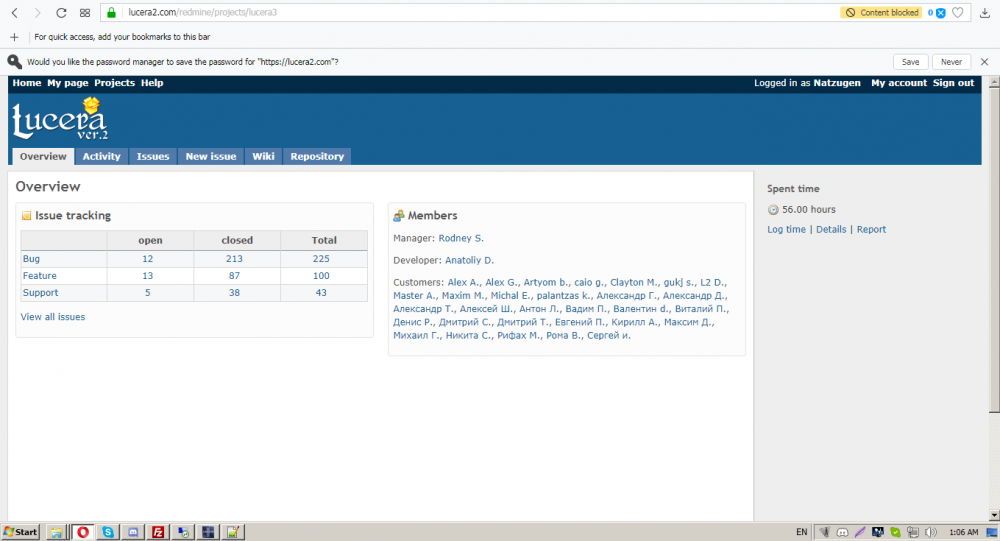Save the password in password manager
This screenshot has width=1000, height=541.
coord(911,62)
